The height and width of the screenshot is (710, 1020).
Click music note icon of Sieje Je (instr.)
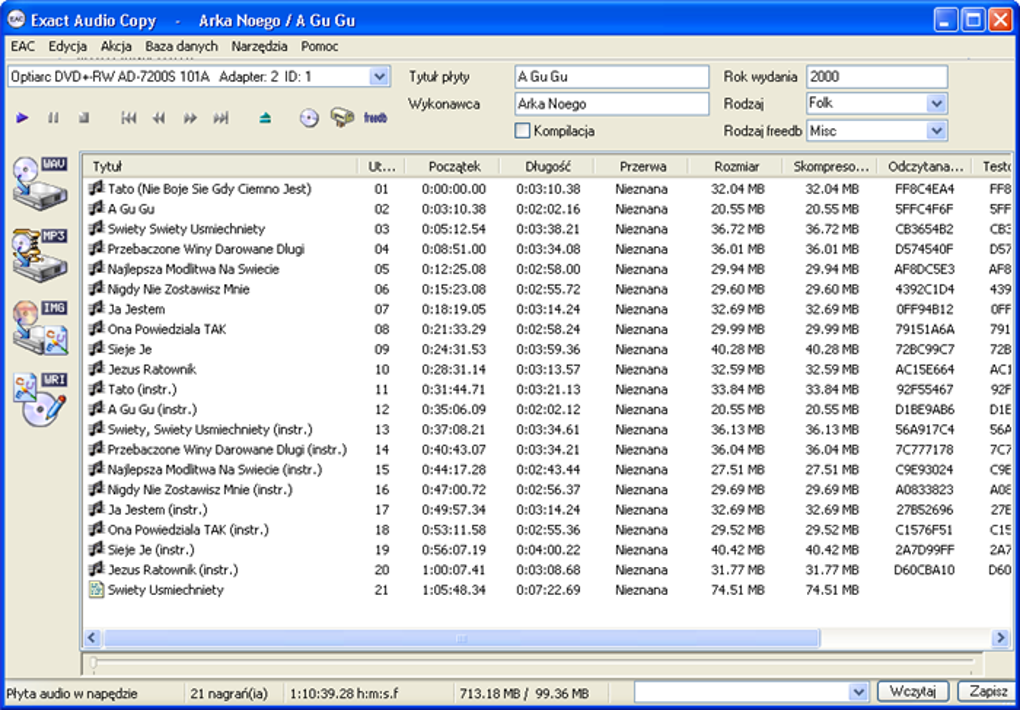(x=96, y=549)
